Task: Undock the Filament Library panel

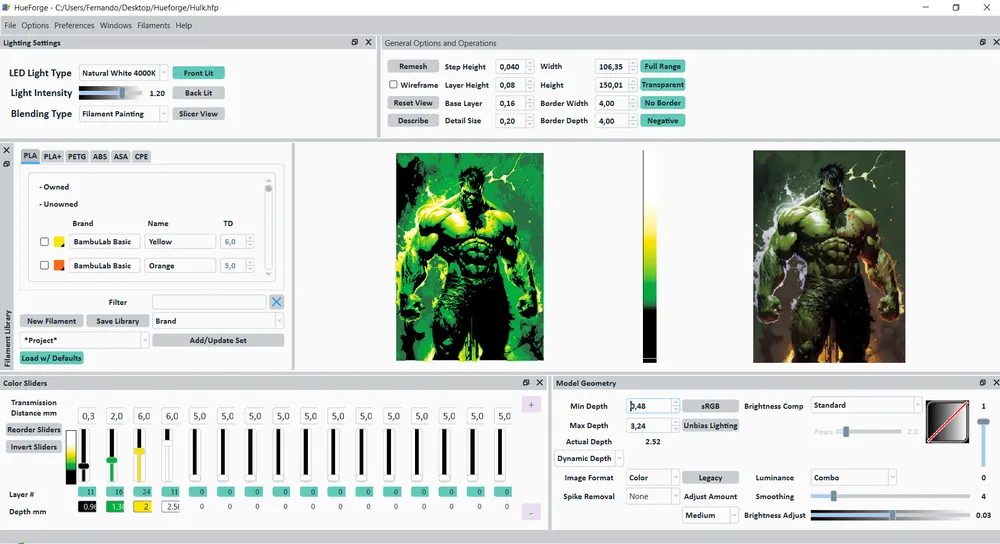Action: tap(6, 164)
